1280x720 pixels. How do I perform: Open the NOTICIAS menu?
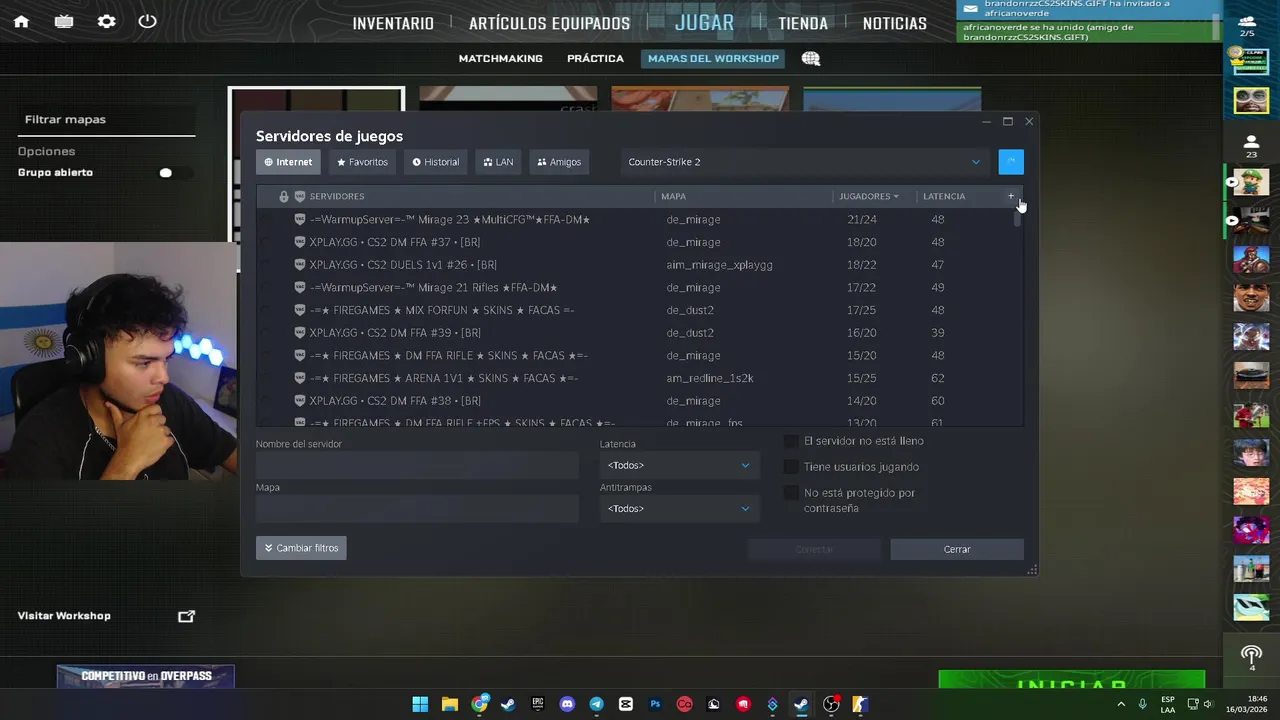[894, 23]
